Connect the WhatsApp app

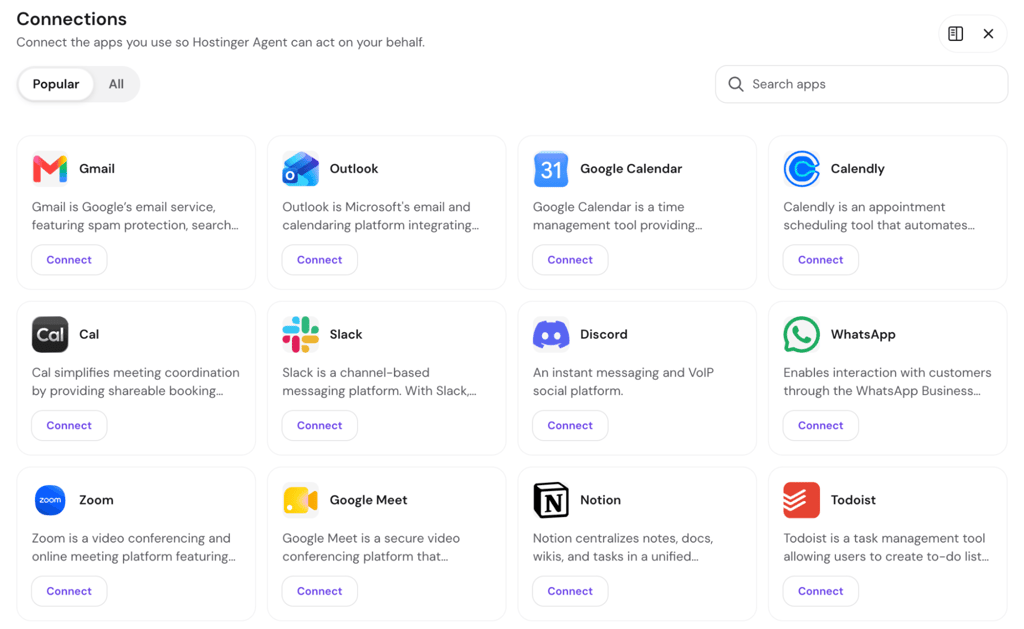(821, 426)
